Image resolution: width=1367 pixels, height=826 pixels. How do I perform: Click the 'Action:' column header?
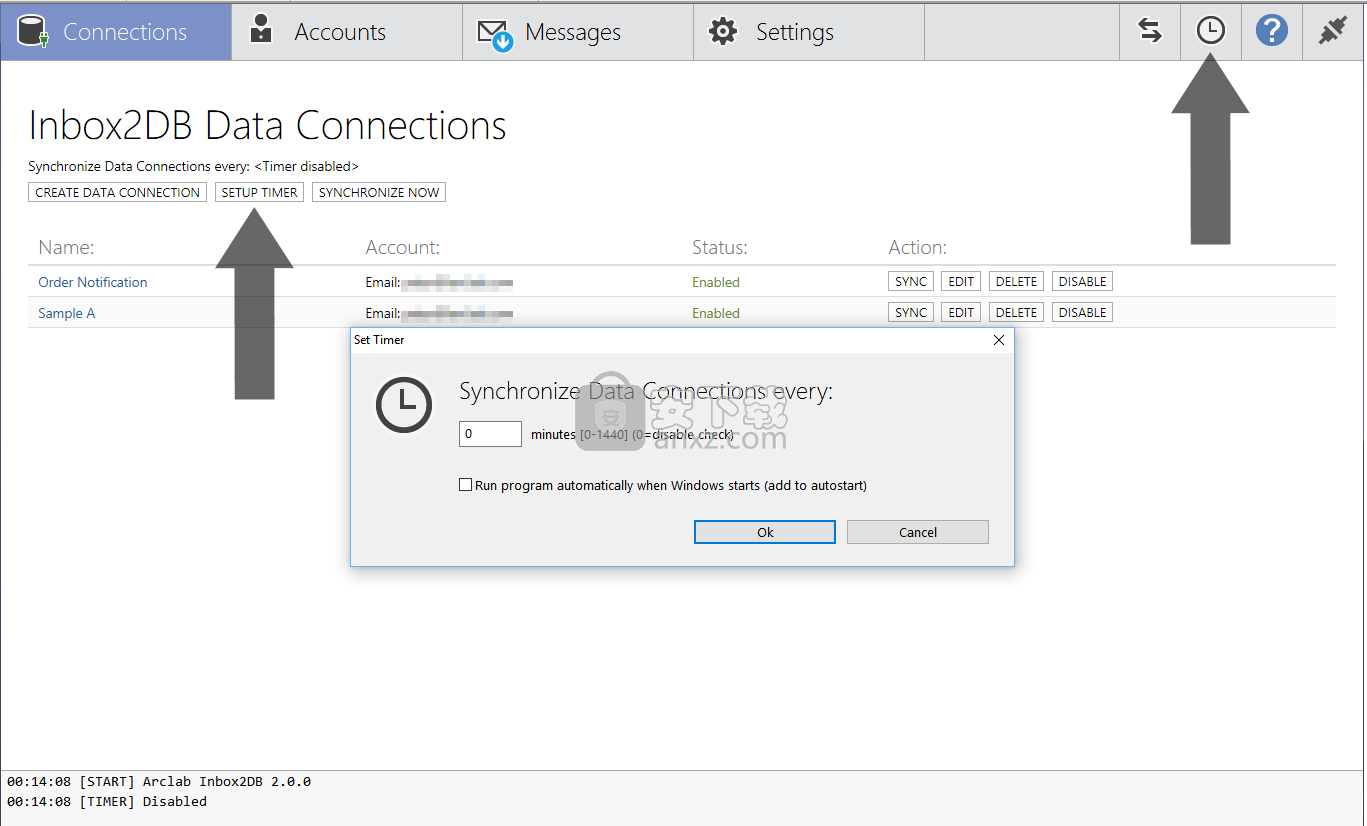[x=918, y=247]
